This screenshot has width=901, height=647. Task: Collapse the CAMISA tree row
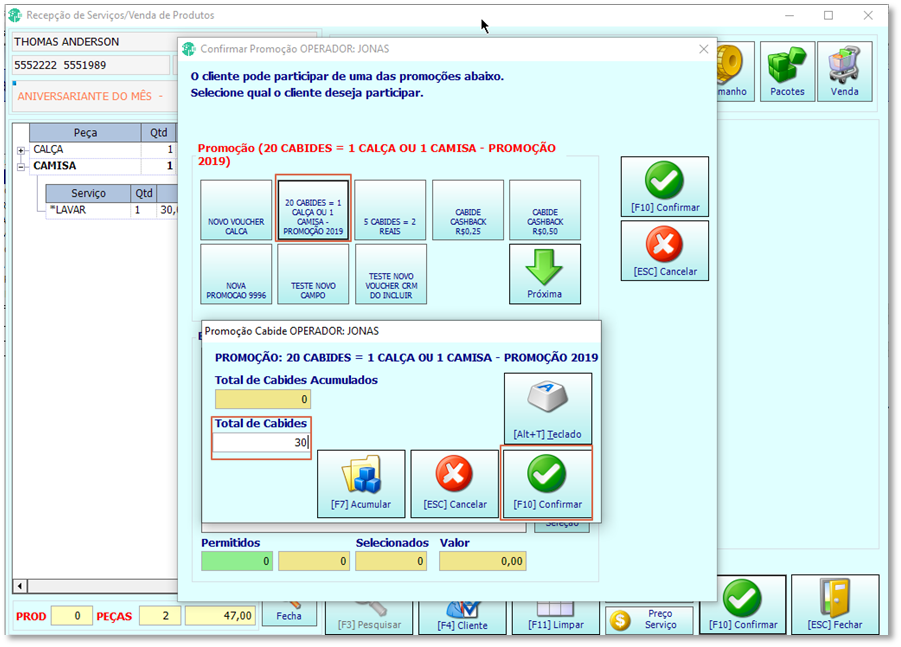pos(21,167)
